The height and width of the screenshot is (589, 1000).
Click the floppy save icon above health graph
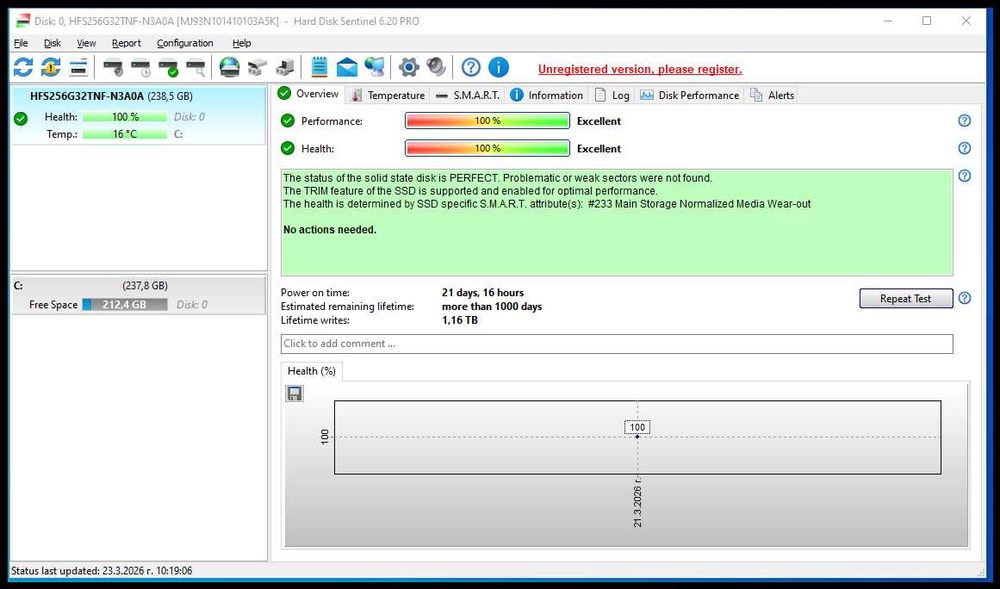pos(294,393)
